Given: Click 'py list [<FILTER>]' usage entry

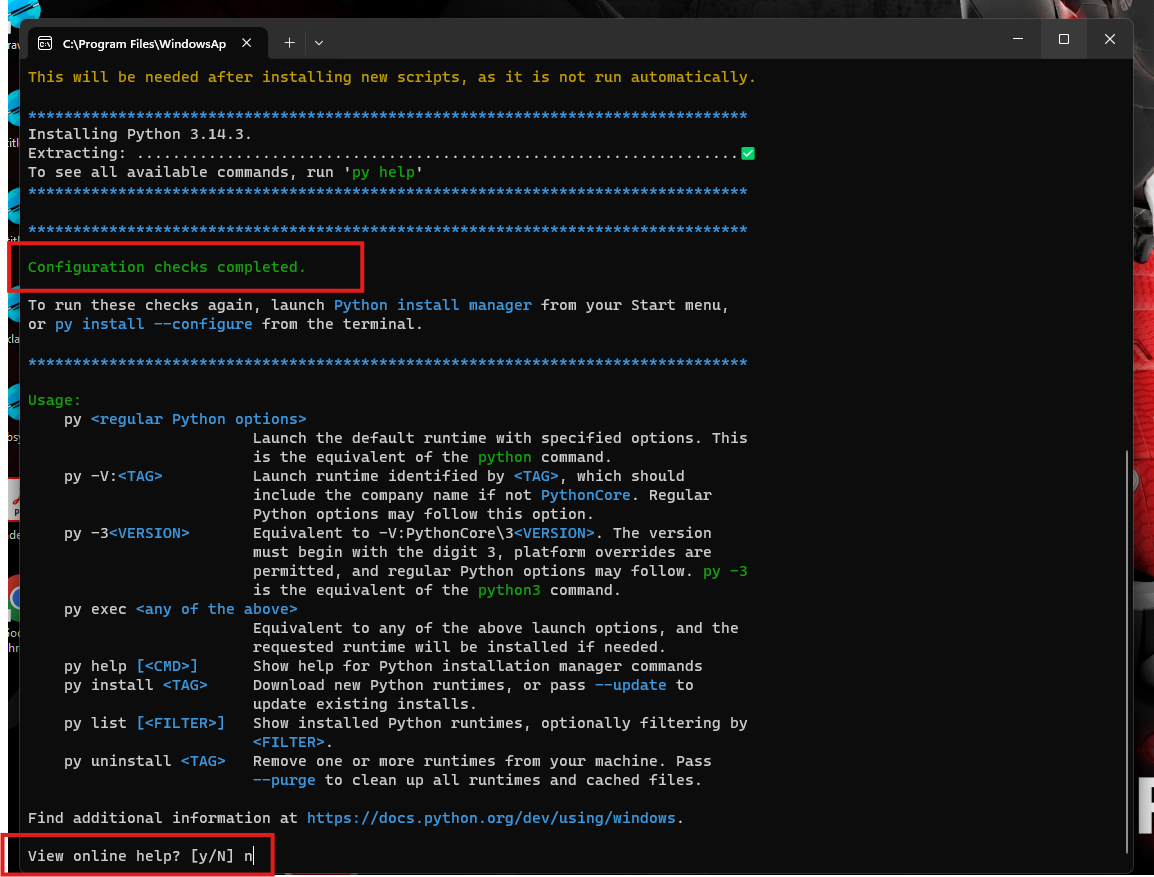Looking at the screenshot, I should click(x=144, y=723).
